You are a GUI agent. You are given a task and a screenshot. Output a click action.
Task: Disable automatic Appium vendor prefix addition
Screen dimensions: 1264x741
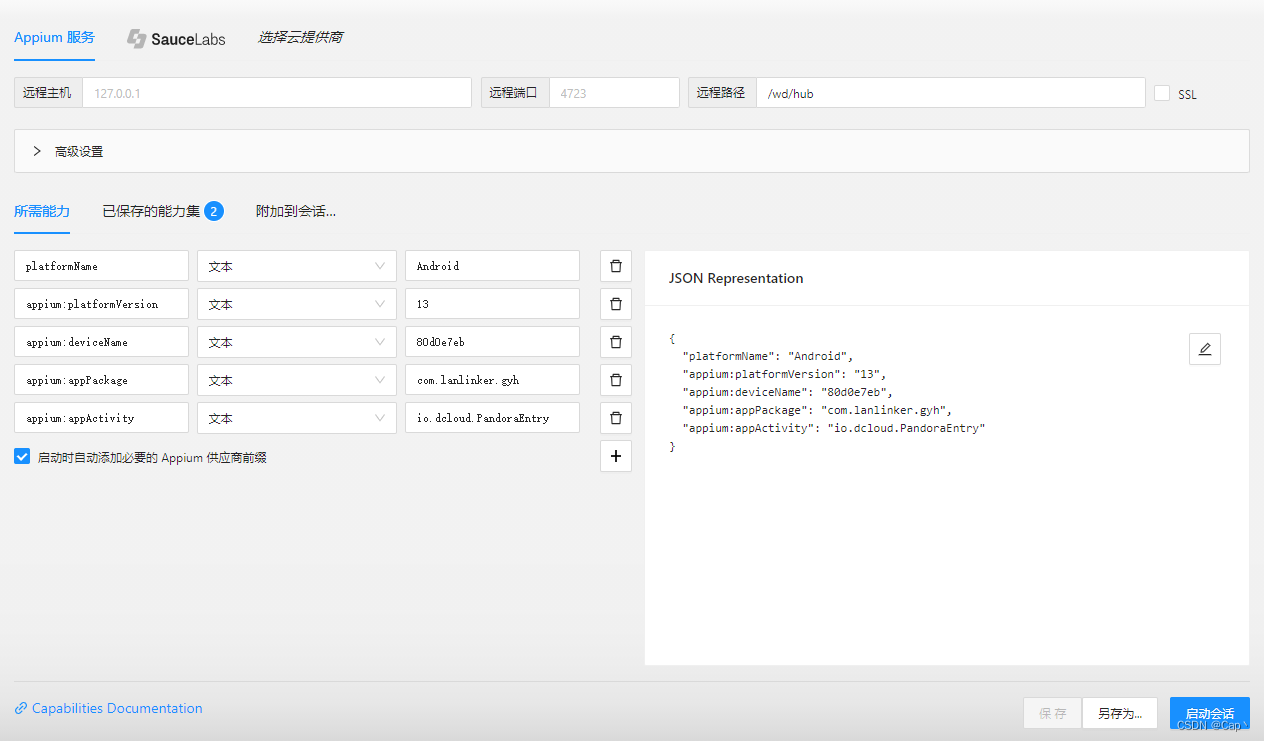(x=21, y=456)
